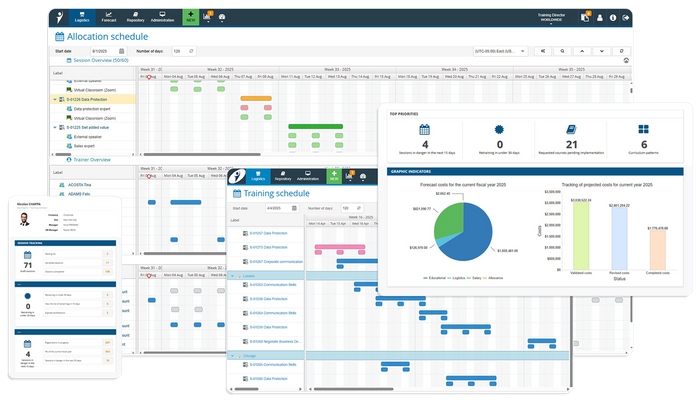The height and width of the screenshot is (402, 700).
Task: Click the green Validated costs bar
Action: [576, 235]
